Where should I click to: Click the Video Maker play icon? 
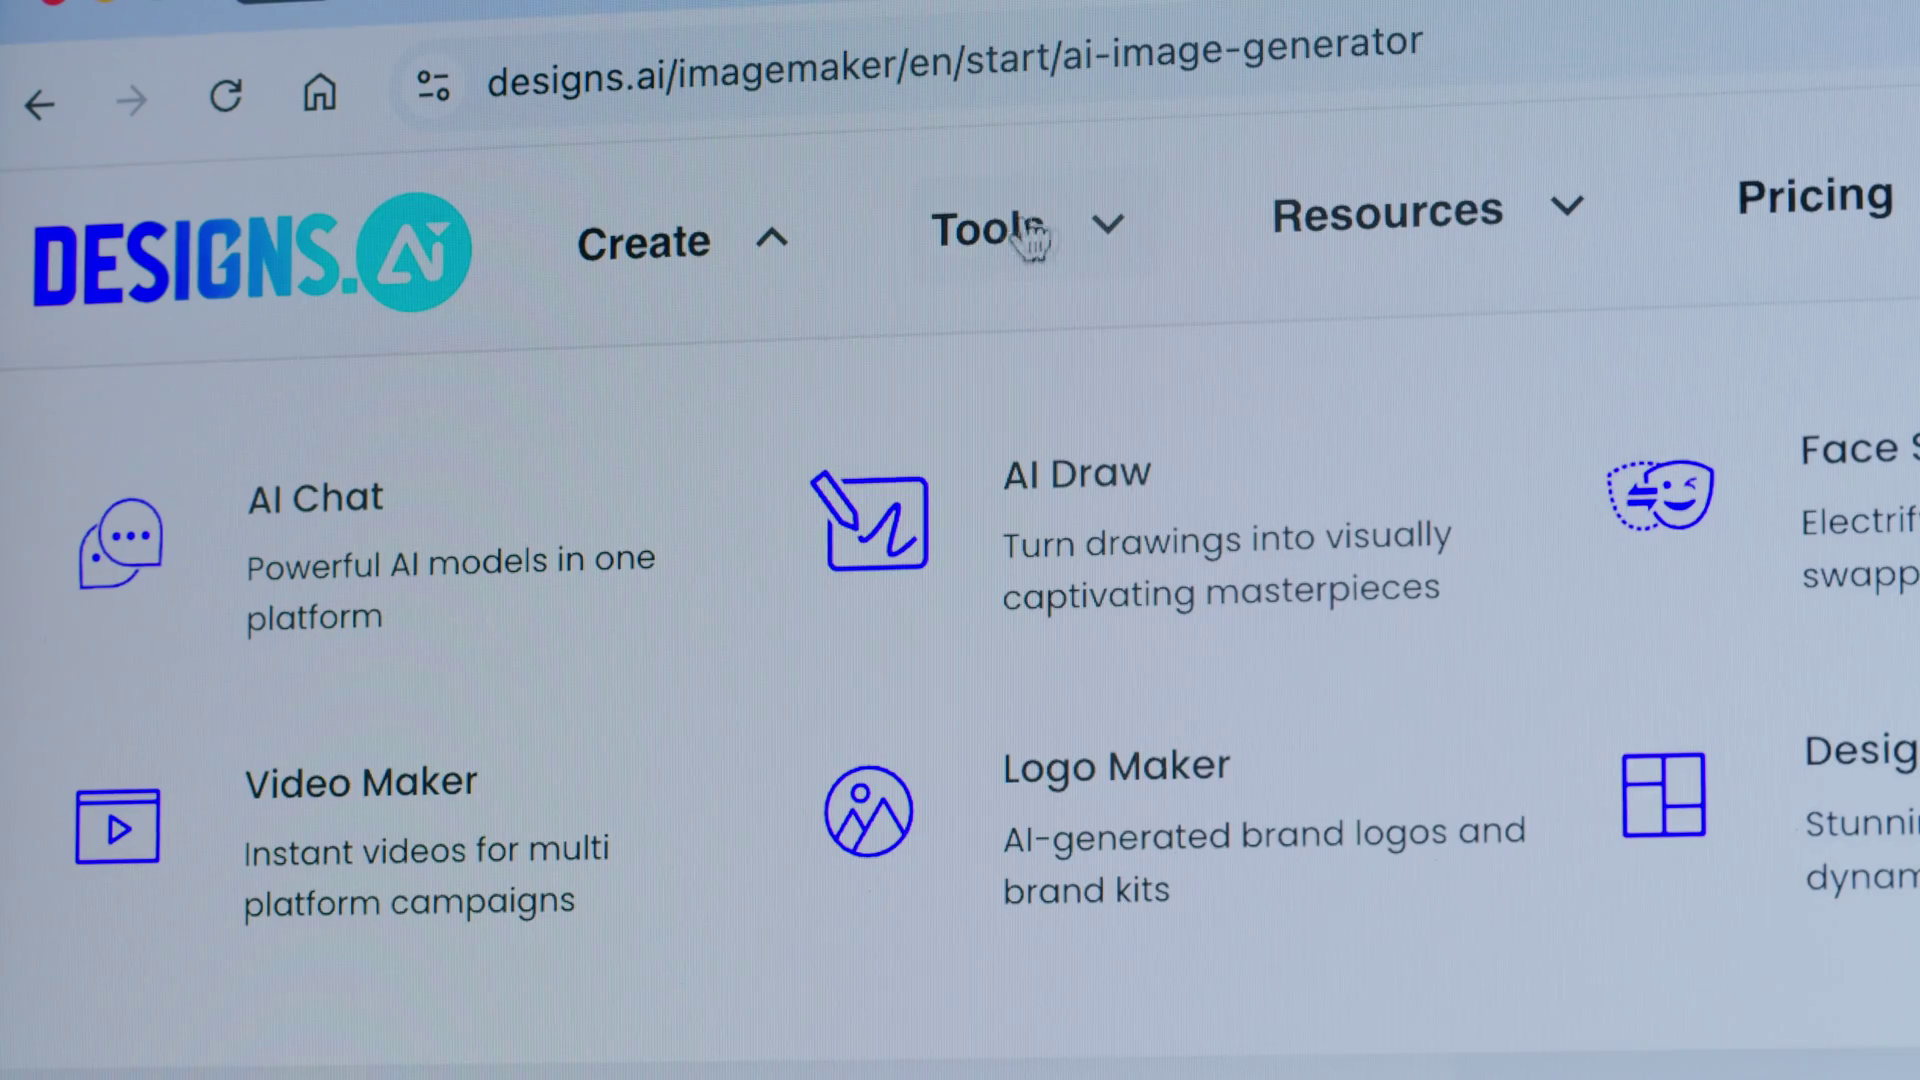(118, 827)
